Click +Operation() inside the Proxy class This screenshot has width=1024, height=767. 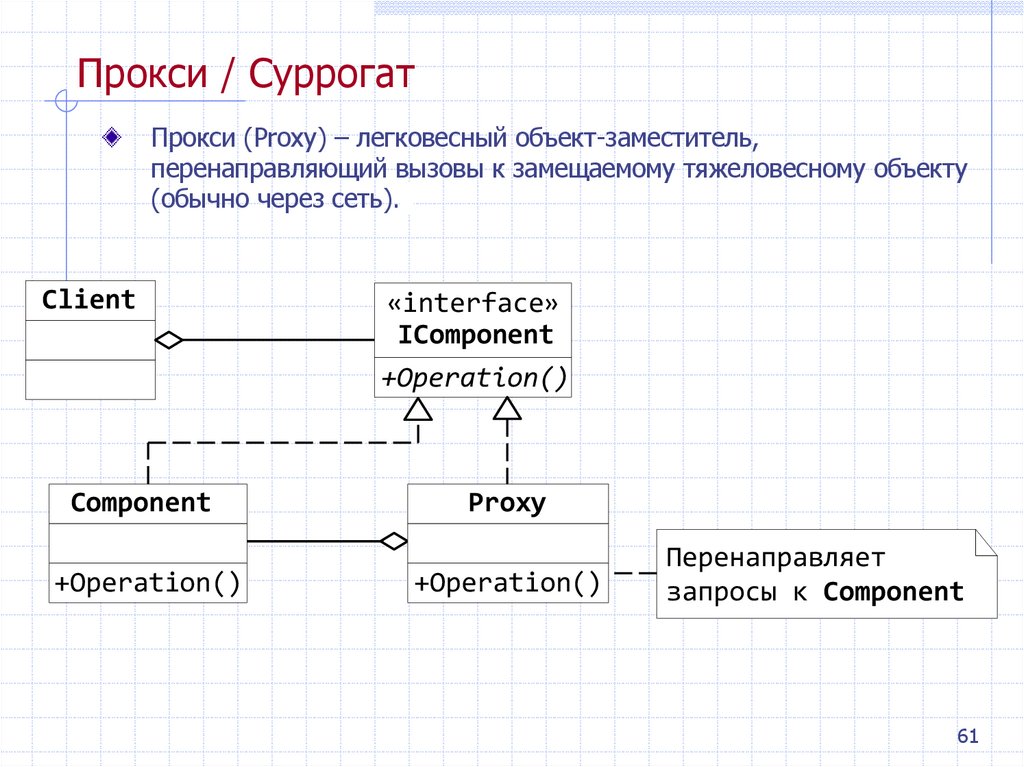(506, 581)
